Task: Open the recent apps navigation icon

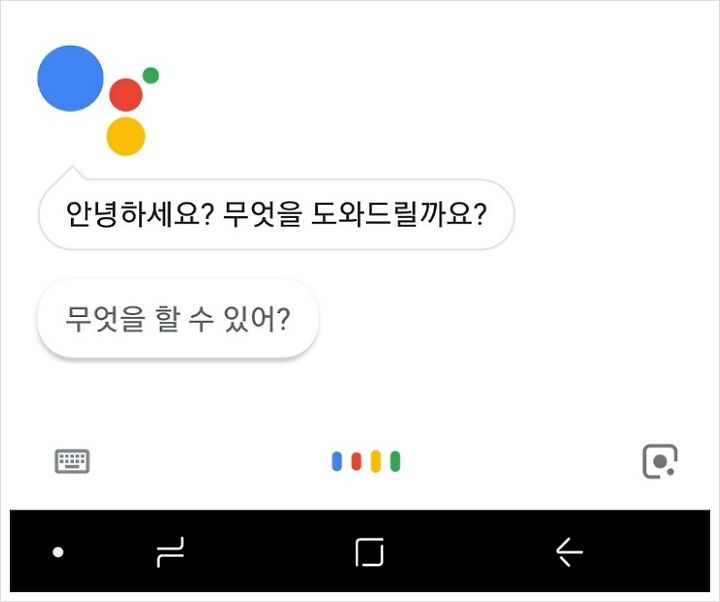Action: (170, 552)
